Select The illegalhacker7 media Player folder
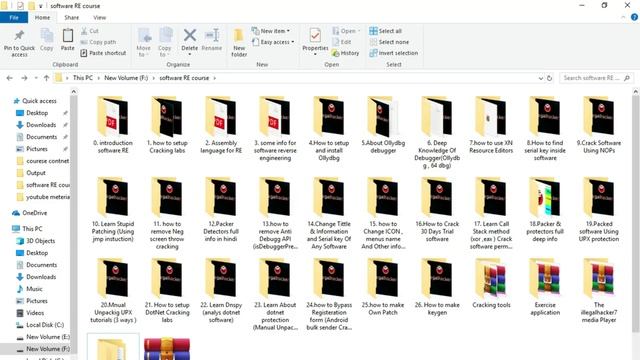The image size is (640, 360). pos(599,291)
